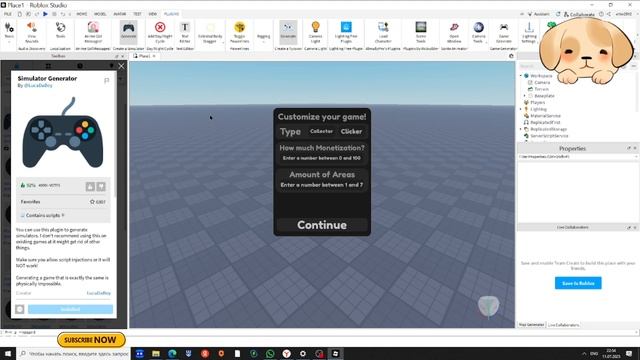This screenshot has width=640, height=360.
Task: Open the Camera Tools plugin
Action: 478,27
